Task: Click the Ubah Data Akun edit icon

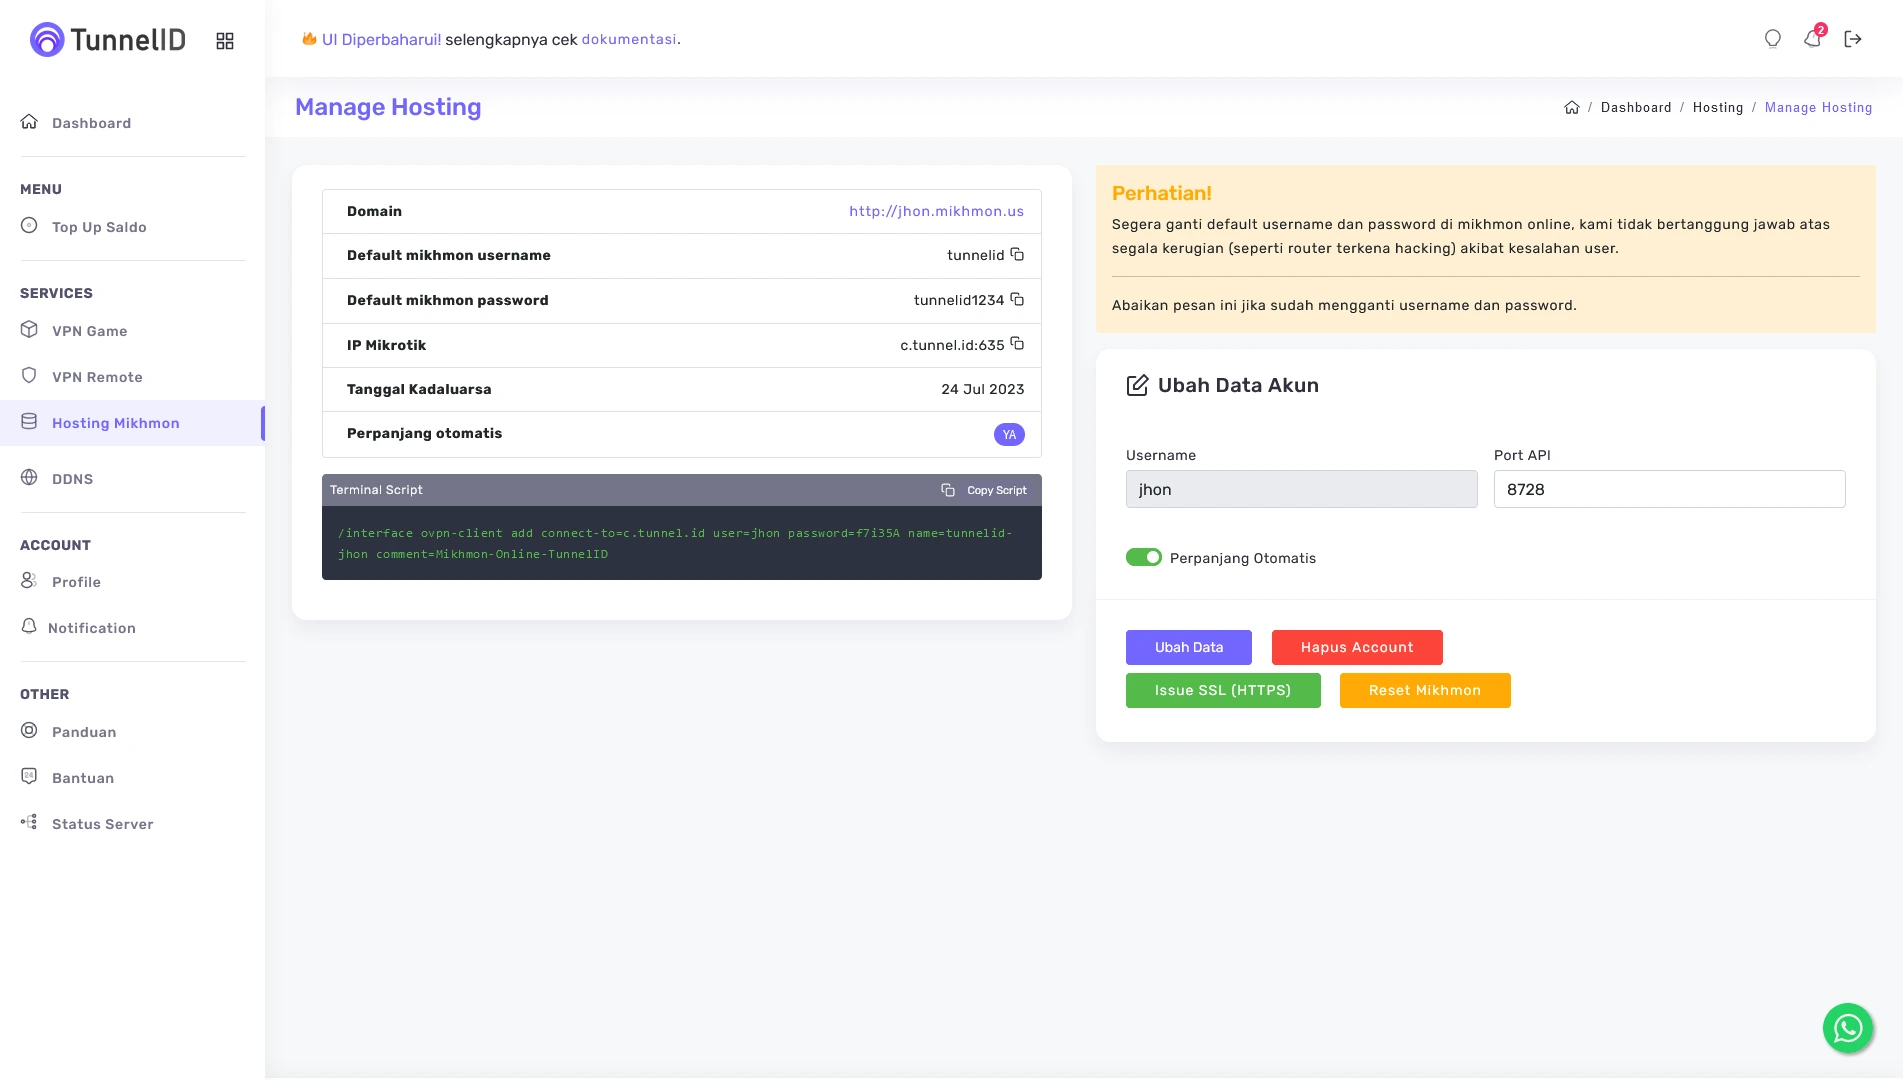Action: click(1137, 385)
